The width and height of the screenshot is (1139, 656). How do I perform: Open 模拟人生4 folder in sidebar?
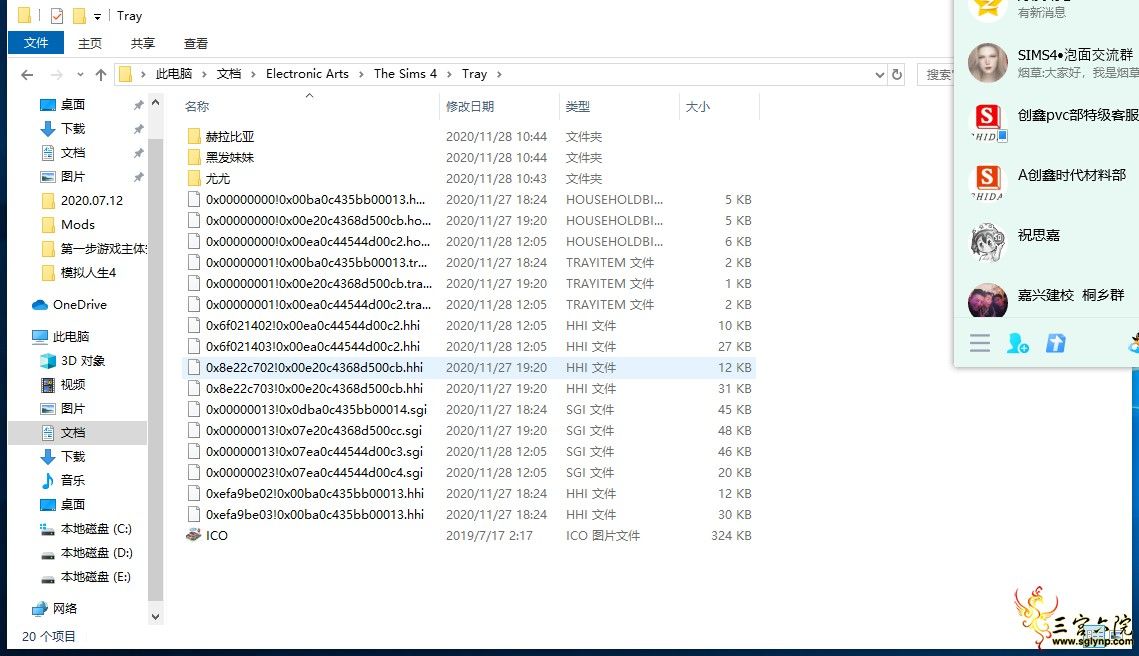click(x=88, y=272)
